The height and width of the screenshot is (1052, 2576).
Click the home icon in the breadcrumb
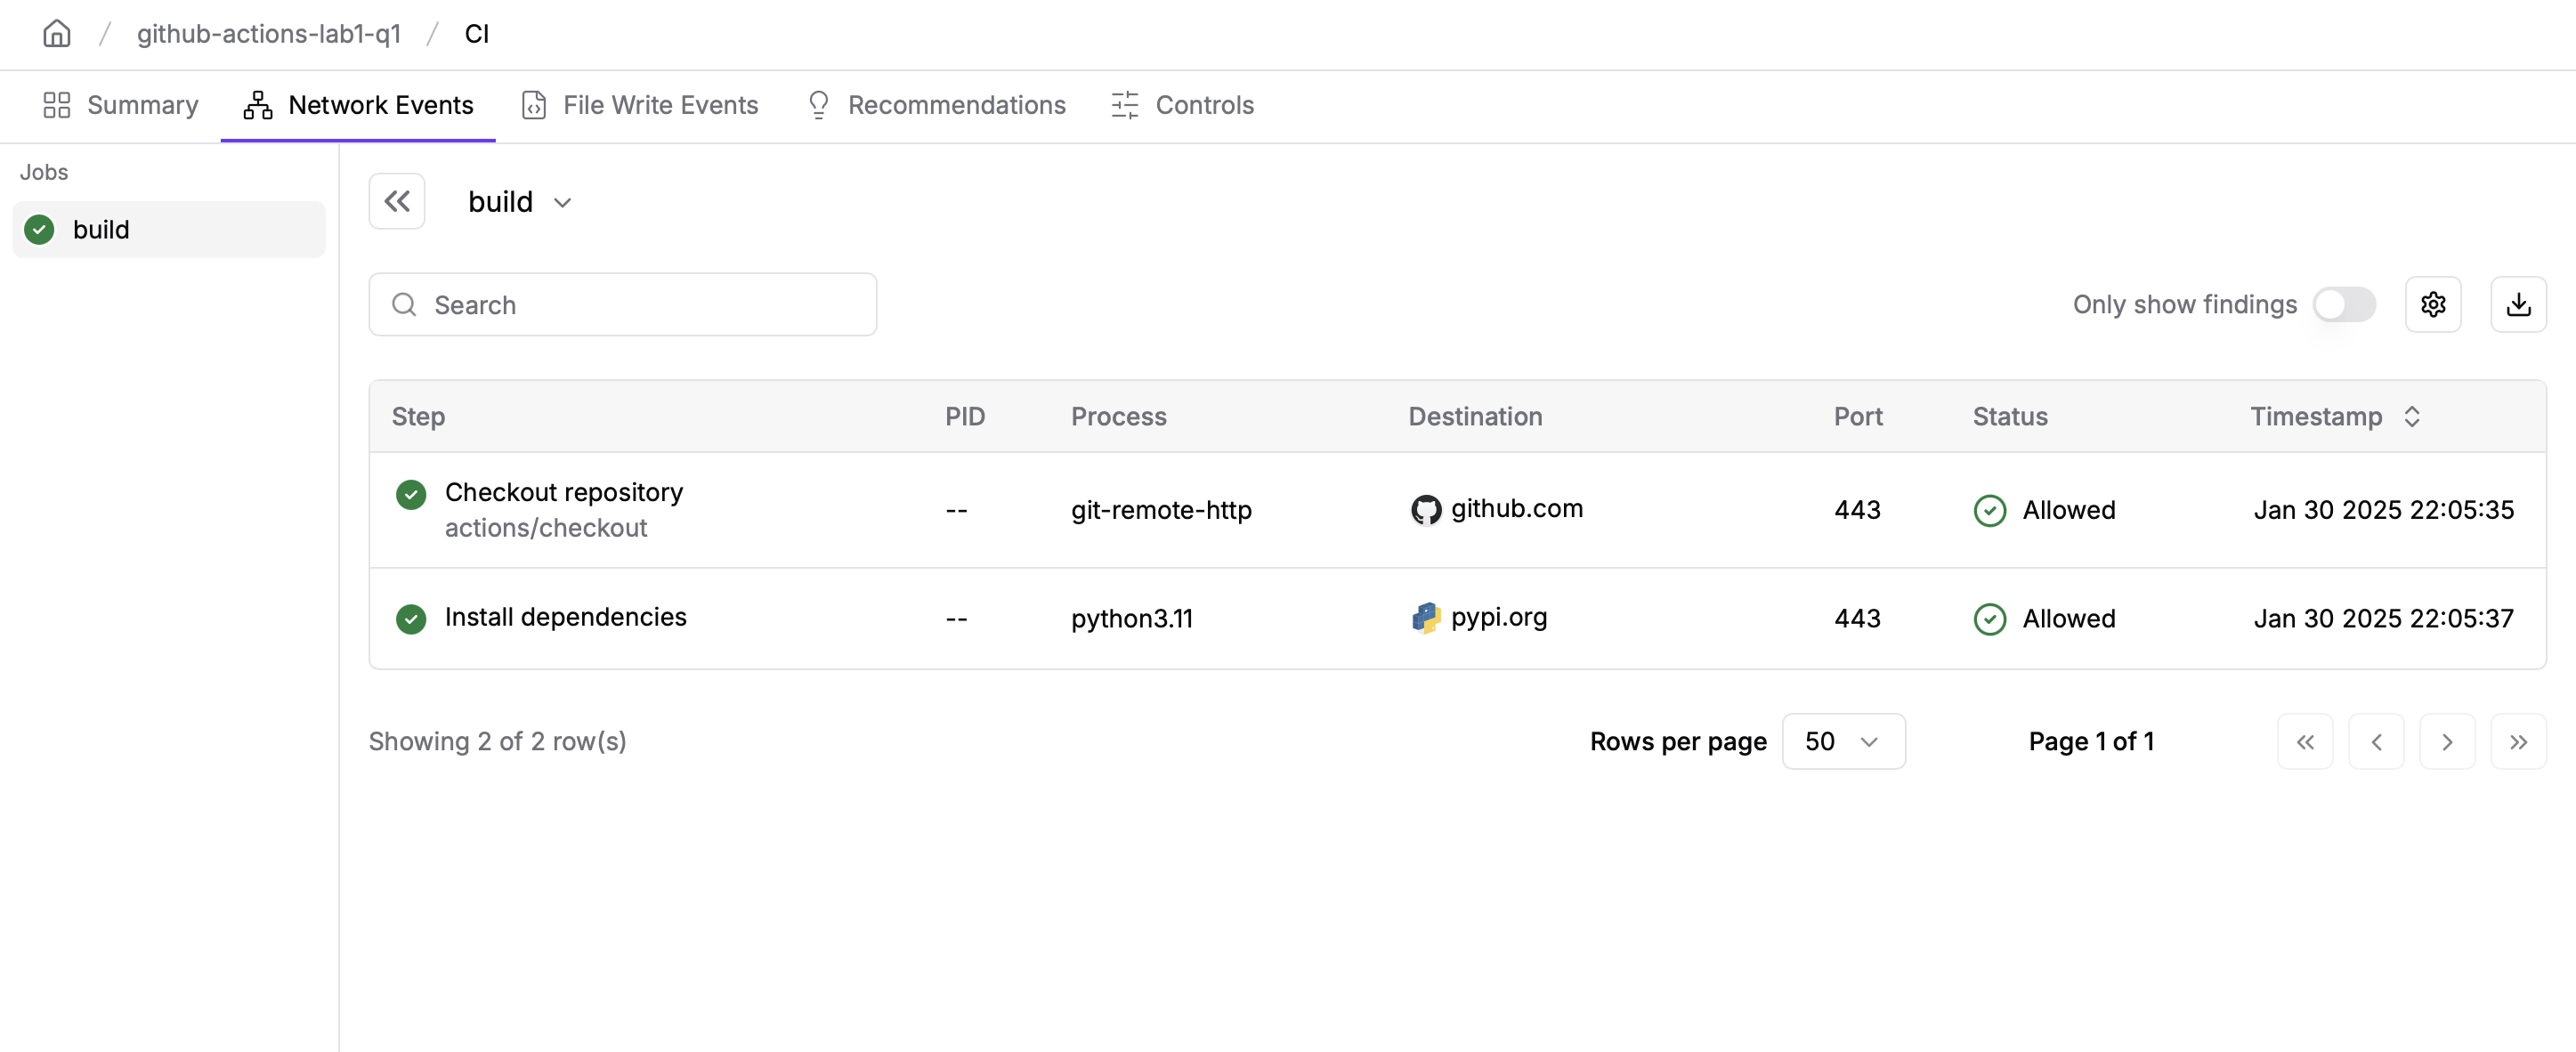[56, 33]
